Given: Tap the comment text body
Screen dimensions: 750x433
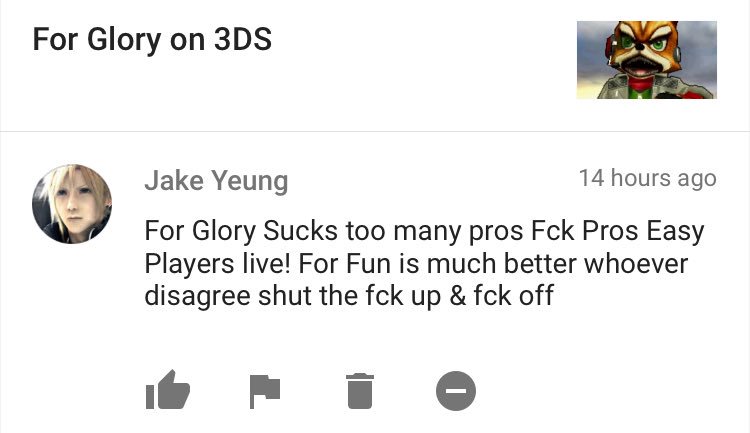Looking at the screenshot, I should [424, 263].
